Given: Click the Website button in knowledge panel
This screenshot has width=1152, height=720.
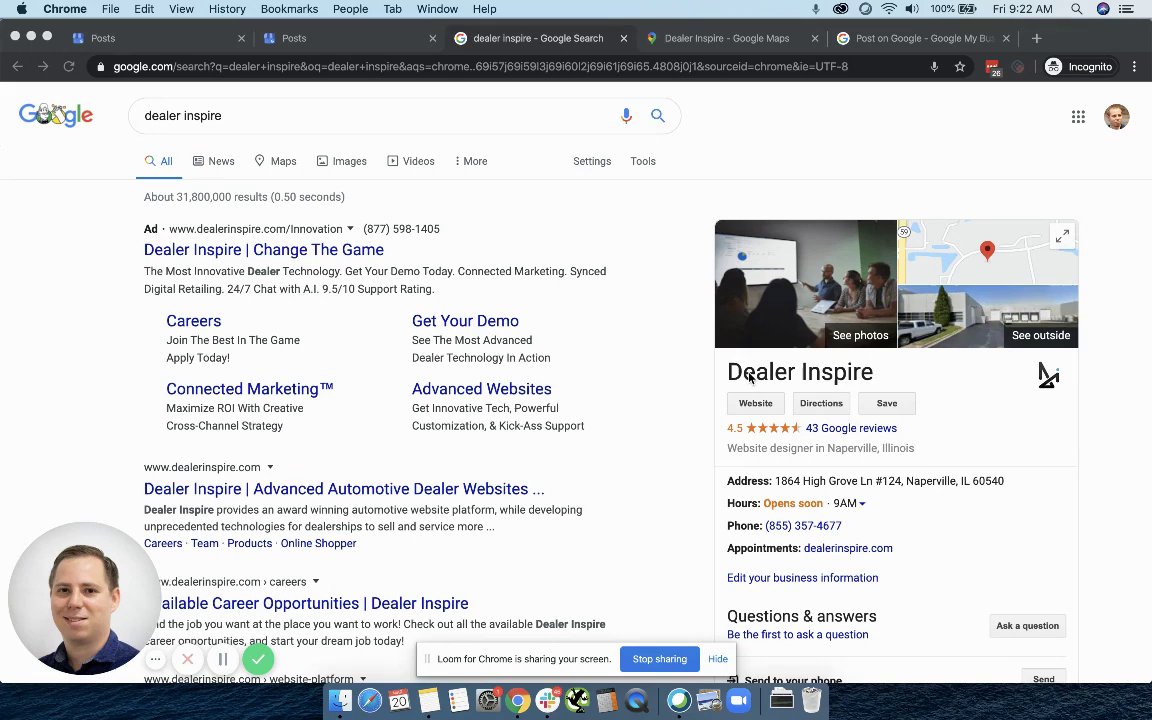Looking at the screenshot, I should 755,403.
